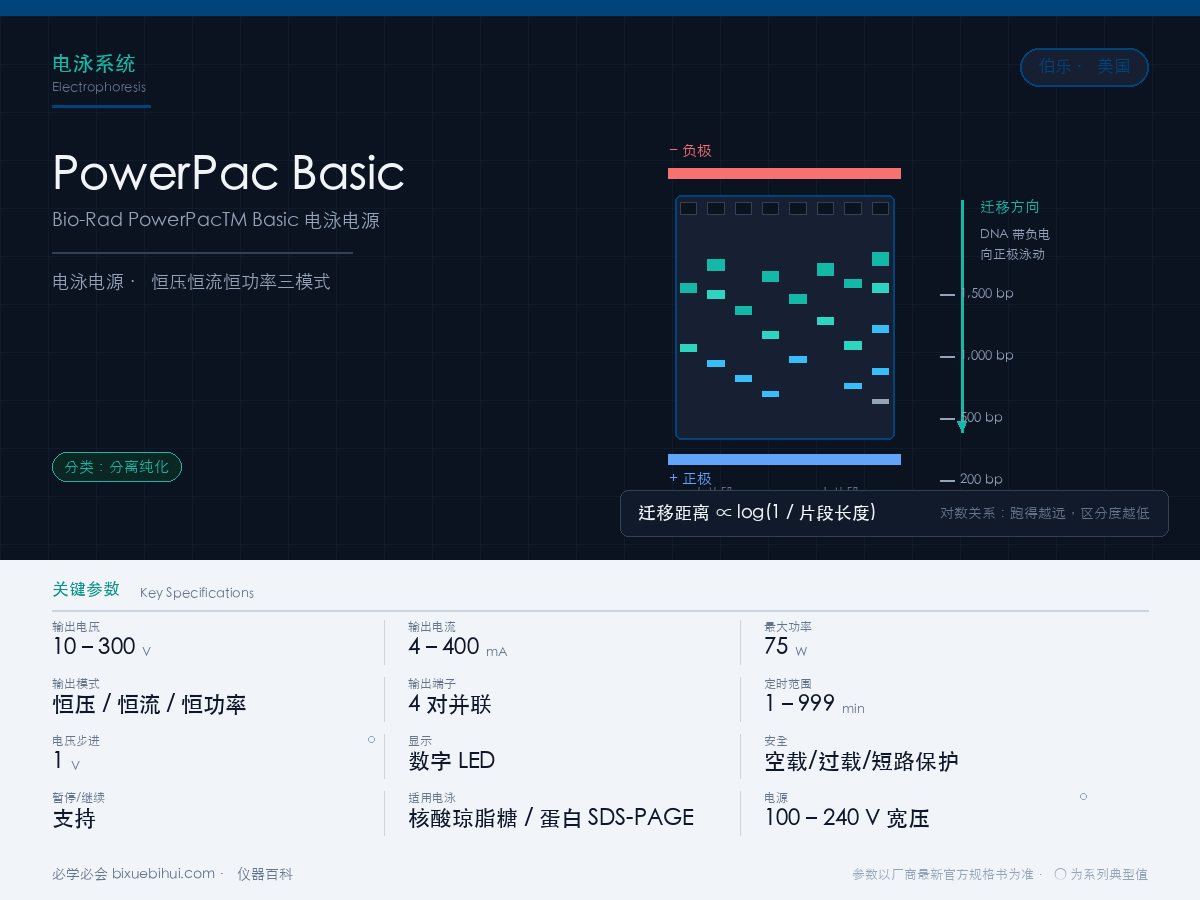Select the 电泳系统 header title
The image size is (1200, 900).
coord(94,64)
